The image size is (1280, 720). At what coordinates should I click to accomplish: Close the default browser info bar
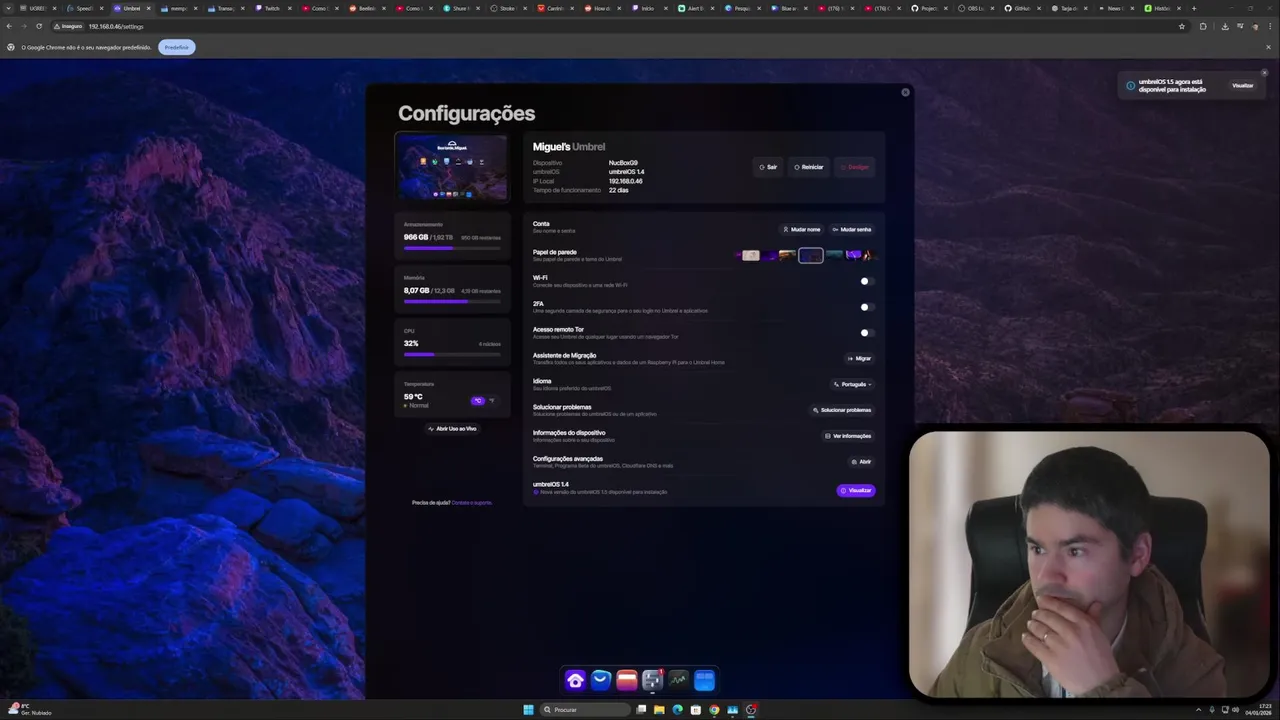(x=1269, y=47)
